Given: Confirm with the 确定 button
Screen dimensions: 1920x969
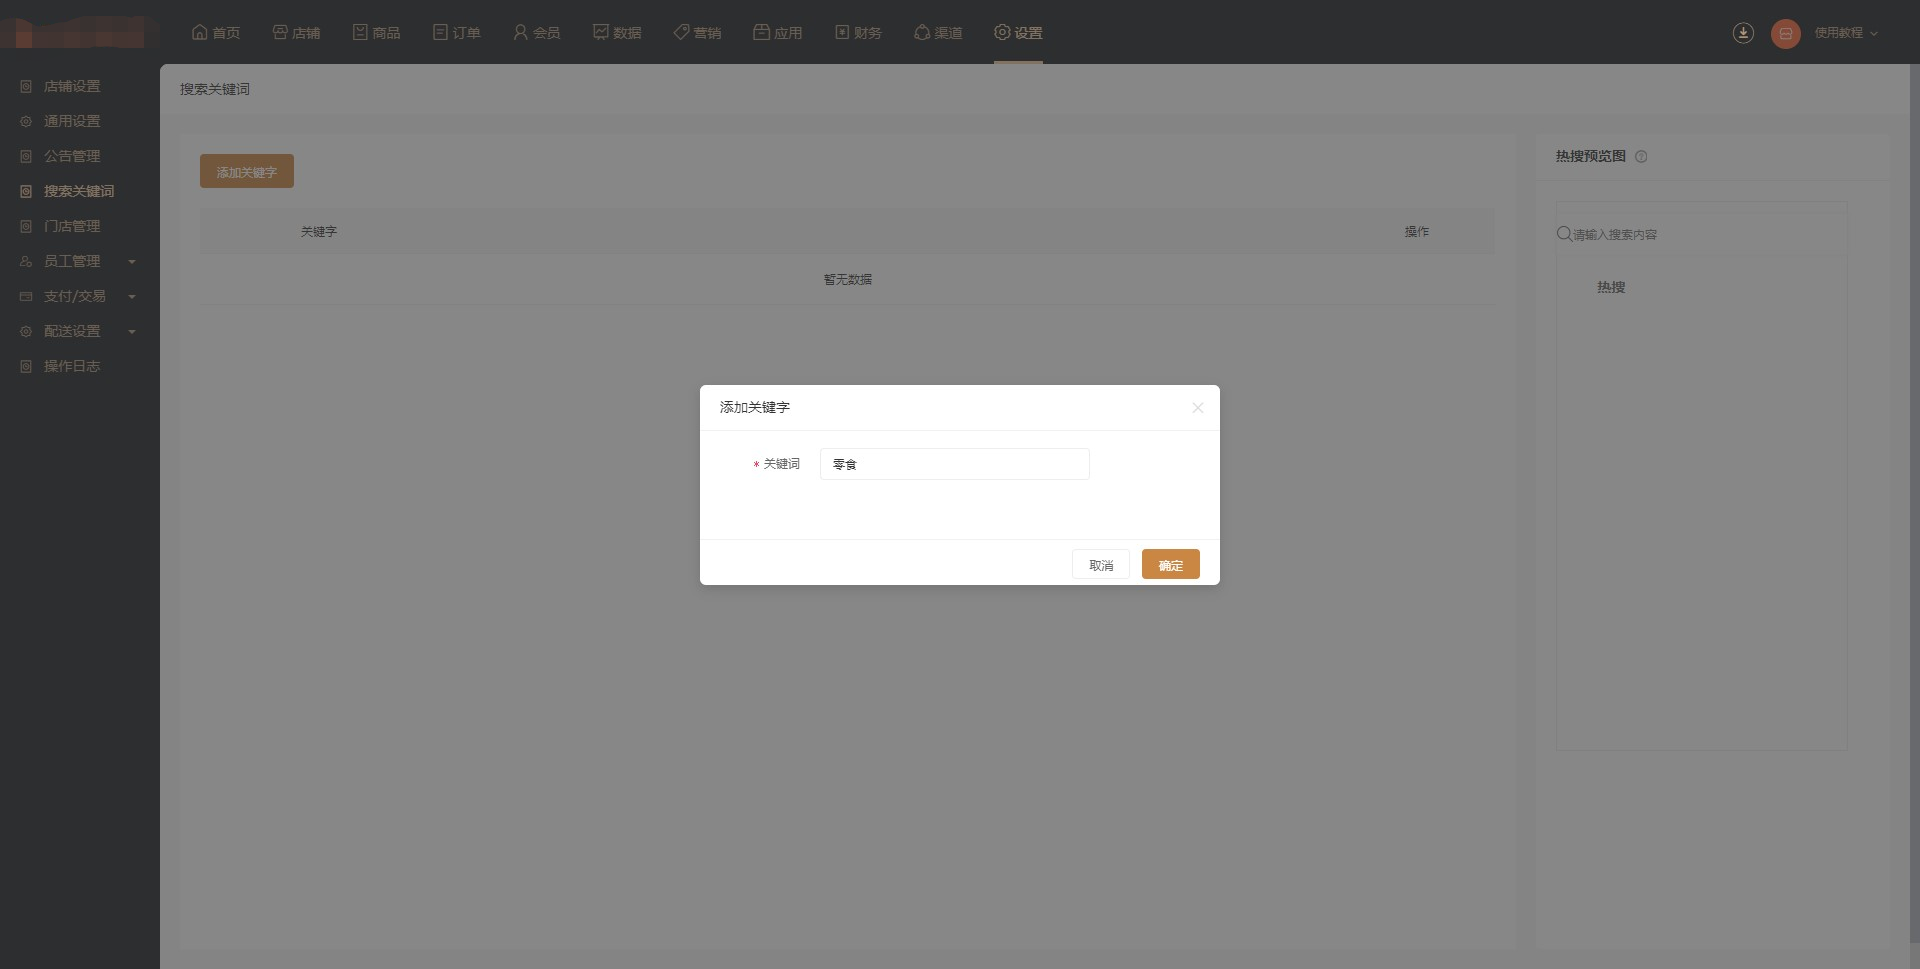Looking at the screenshot, I should [1170, 565].
